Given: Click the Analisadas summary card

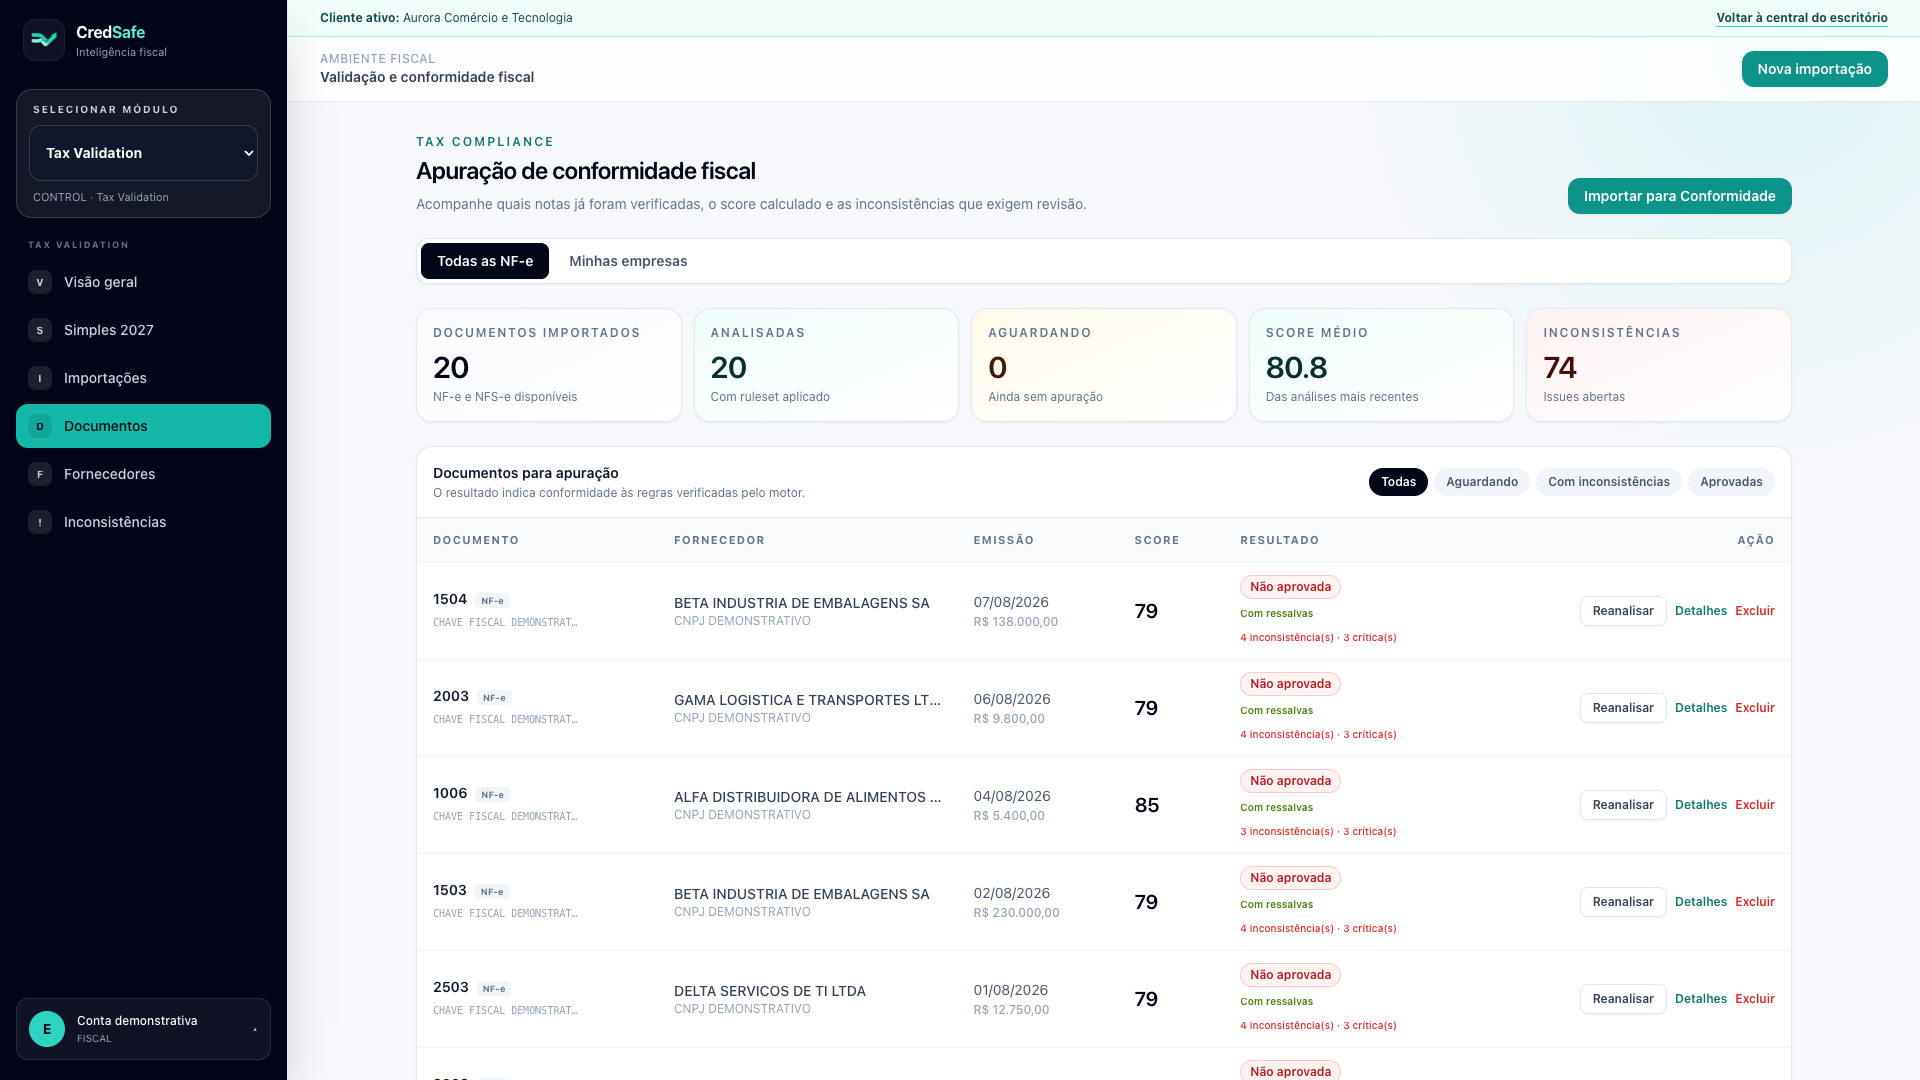Looking at the screenshot, I should 826,365.
